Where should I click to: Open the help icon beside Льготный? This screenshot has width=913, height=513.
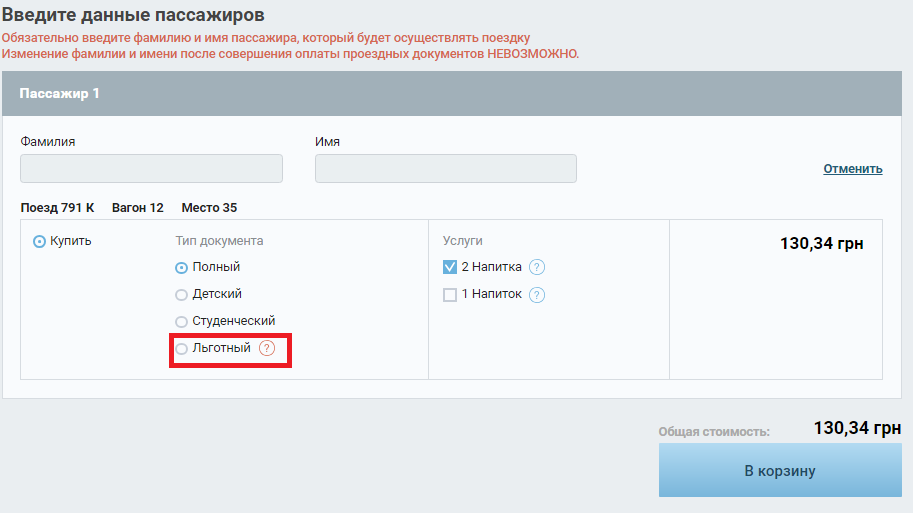click(267, 348)
